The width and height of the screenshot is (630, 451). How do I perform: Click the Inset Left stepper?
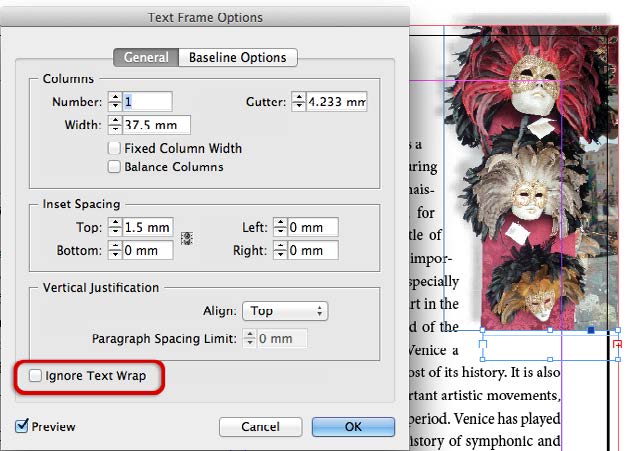pos(280,227)
